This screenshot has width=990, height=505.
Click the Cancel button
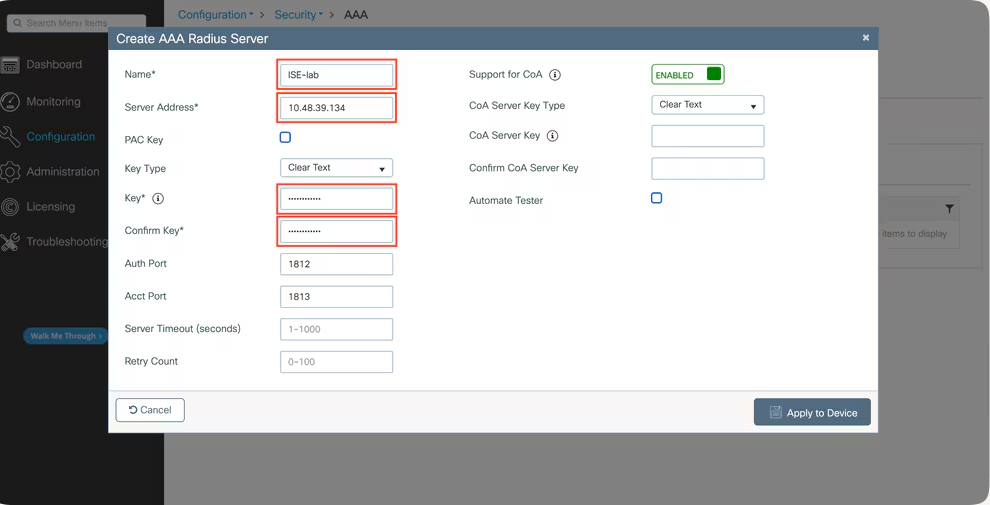[x=150, y=410]
